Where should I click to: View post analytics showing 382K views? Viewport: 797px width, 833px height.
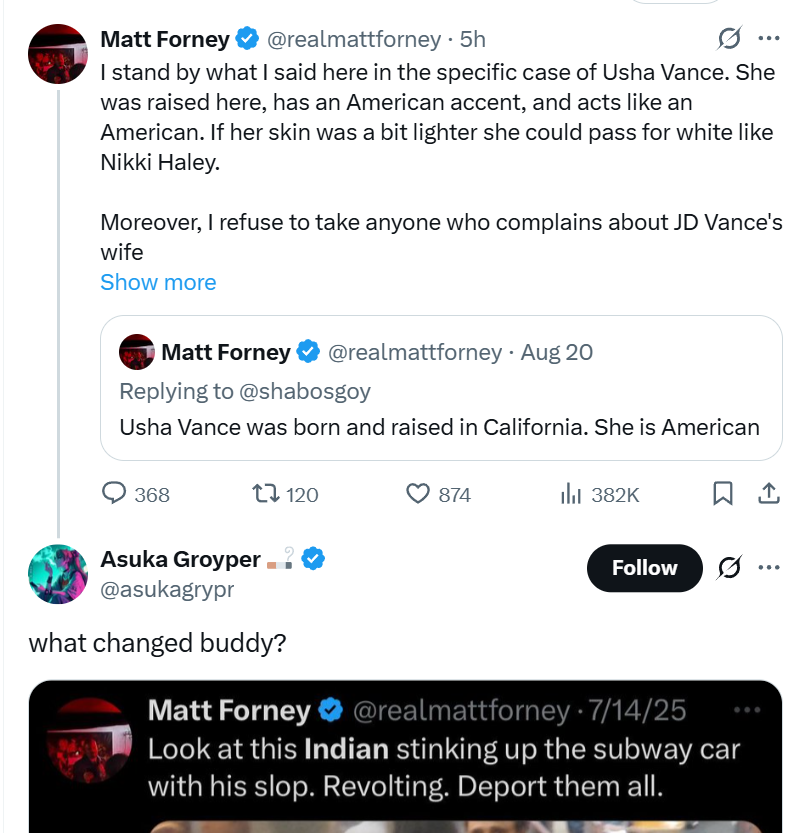(570, 494)
